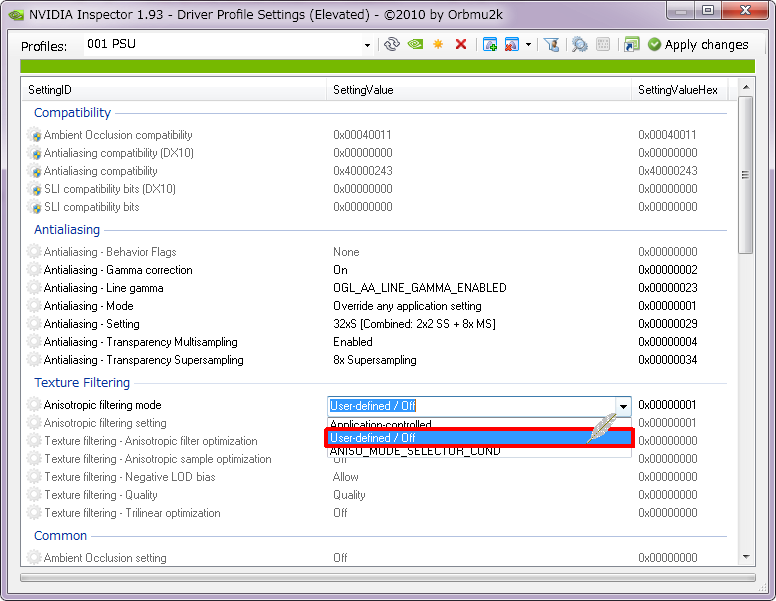Restore profile to NVIDIA defaults via green logo icon
776x601 pixels.
(x=415, y=45)
